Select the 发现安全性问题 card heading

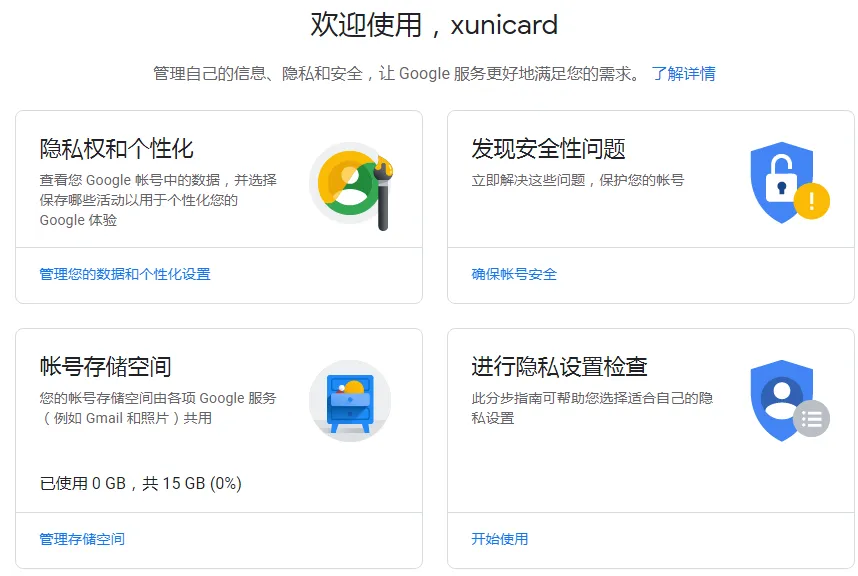(x=548, y=149)
